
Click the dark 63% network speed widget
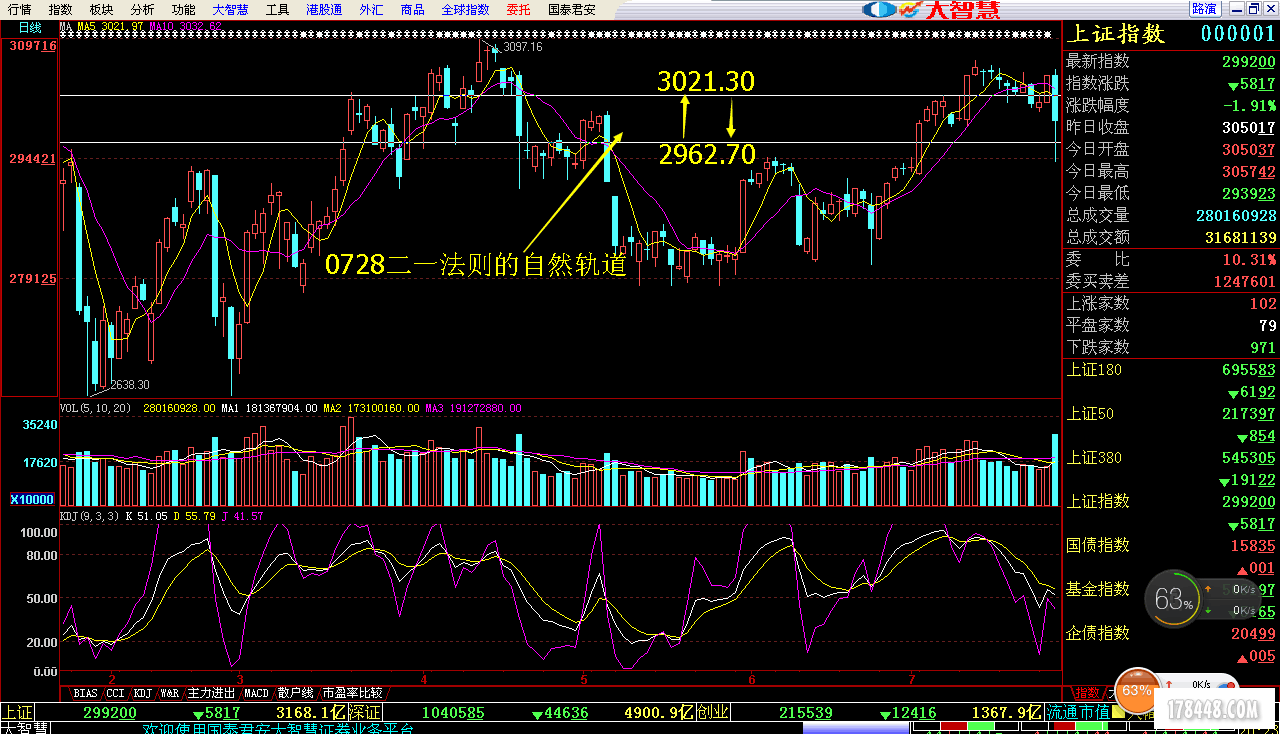coord(1173,600)
